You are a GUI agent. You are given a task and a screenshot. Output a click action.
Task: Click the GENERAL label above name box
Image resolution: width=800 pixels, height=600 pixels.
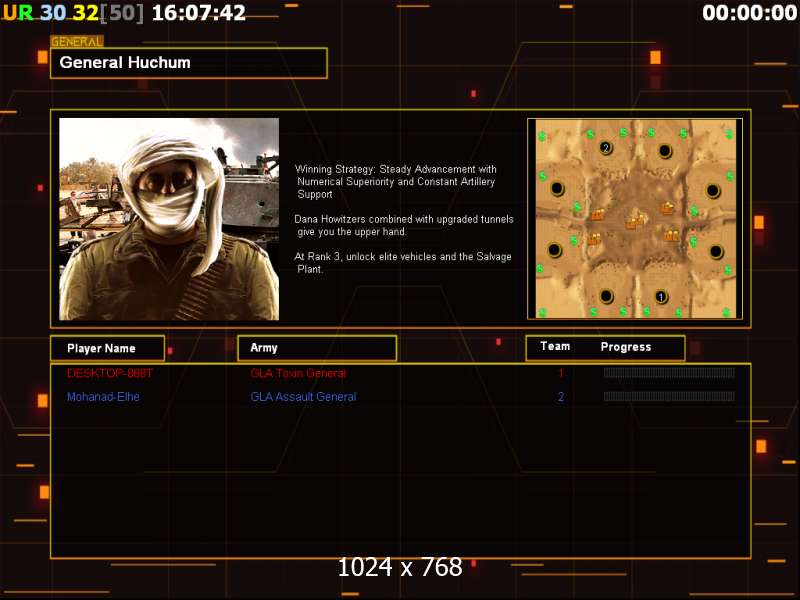tap(77, 41)
